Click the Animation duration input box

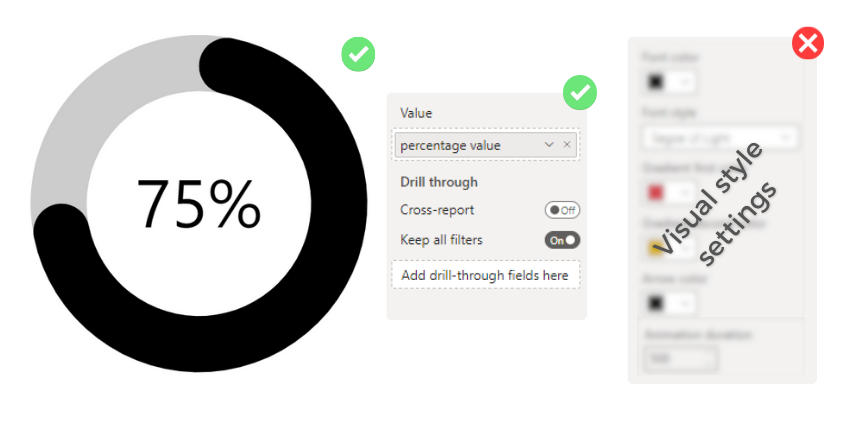tap(680, 359)
